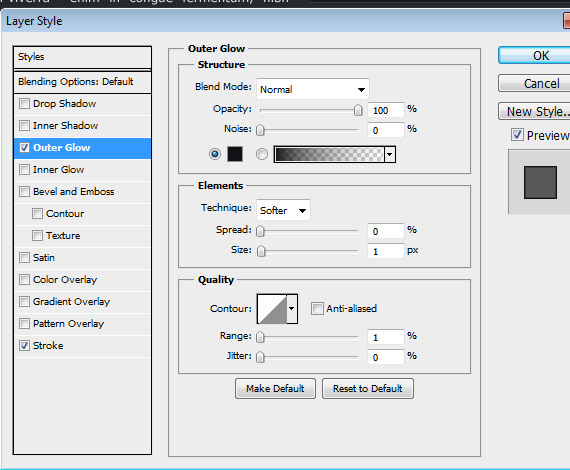Screen dimensions: 570x470
Task: Select the Styles list header
Action: coord(83,57)
